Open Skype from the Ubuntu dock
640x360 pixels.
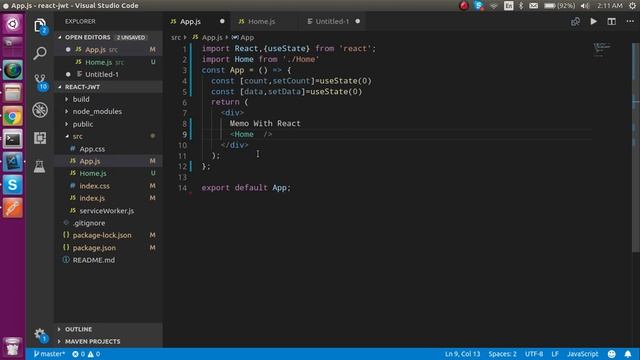(x=13, y=185)
